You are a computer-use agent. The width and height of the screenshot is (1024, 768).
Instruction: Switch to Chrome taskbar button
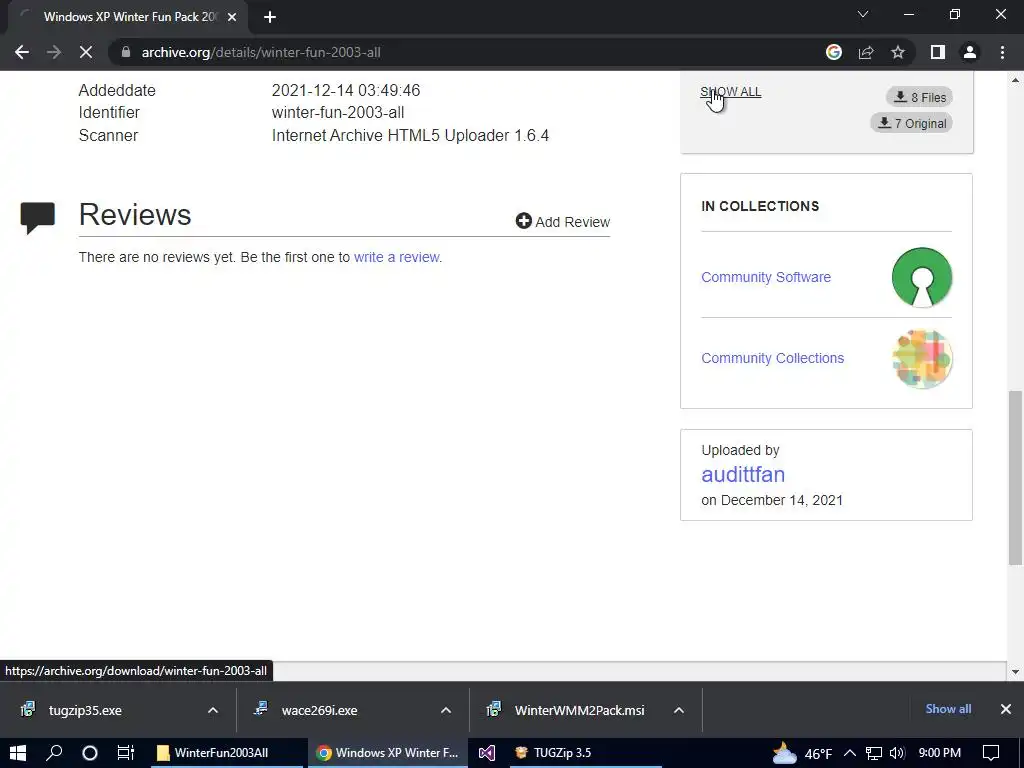tap(388, 753)
